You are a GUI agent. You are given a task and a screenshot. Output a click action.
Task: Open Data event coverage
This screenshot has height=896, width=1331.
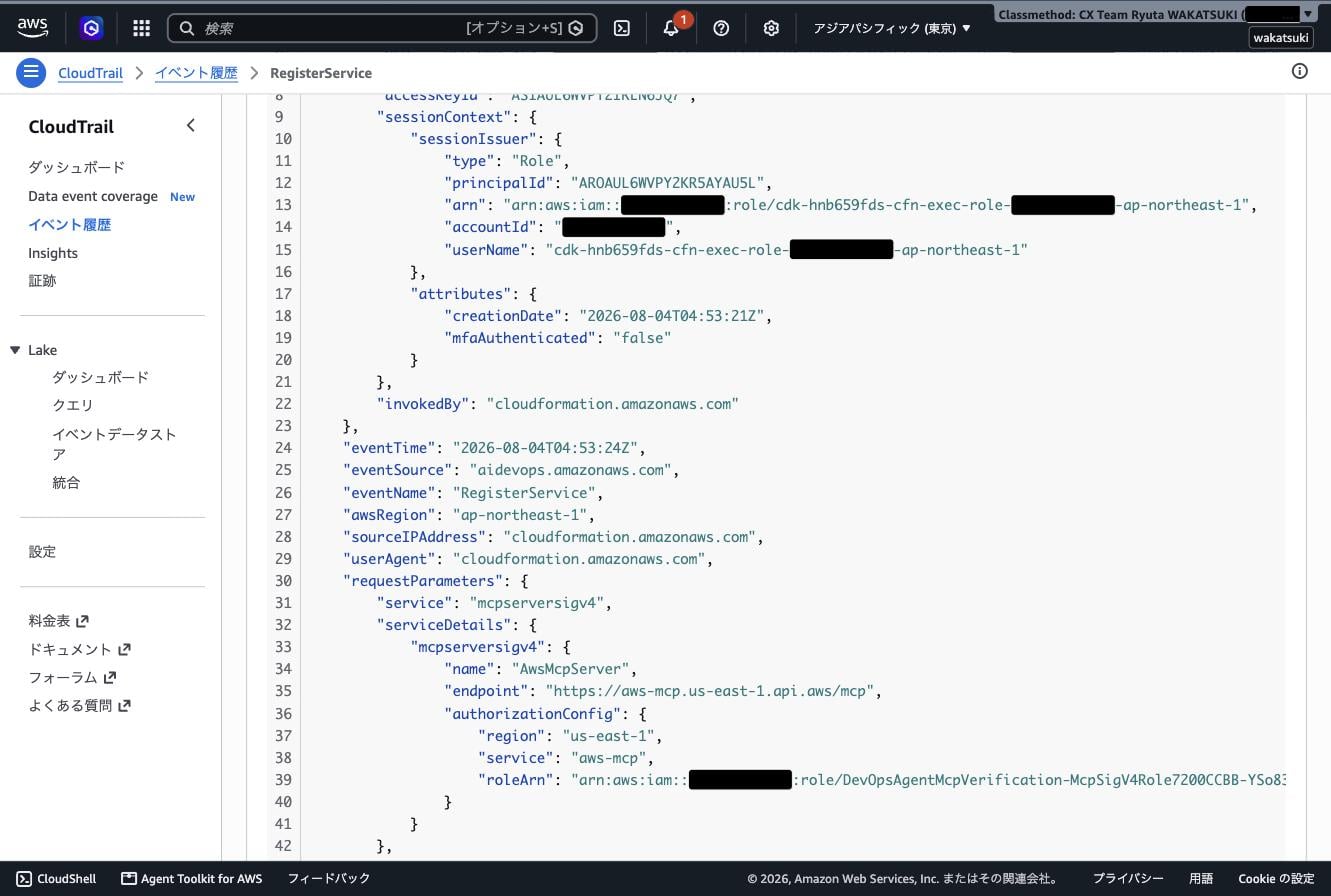point(93,196)
